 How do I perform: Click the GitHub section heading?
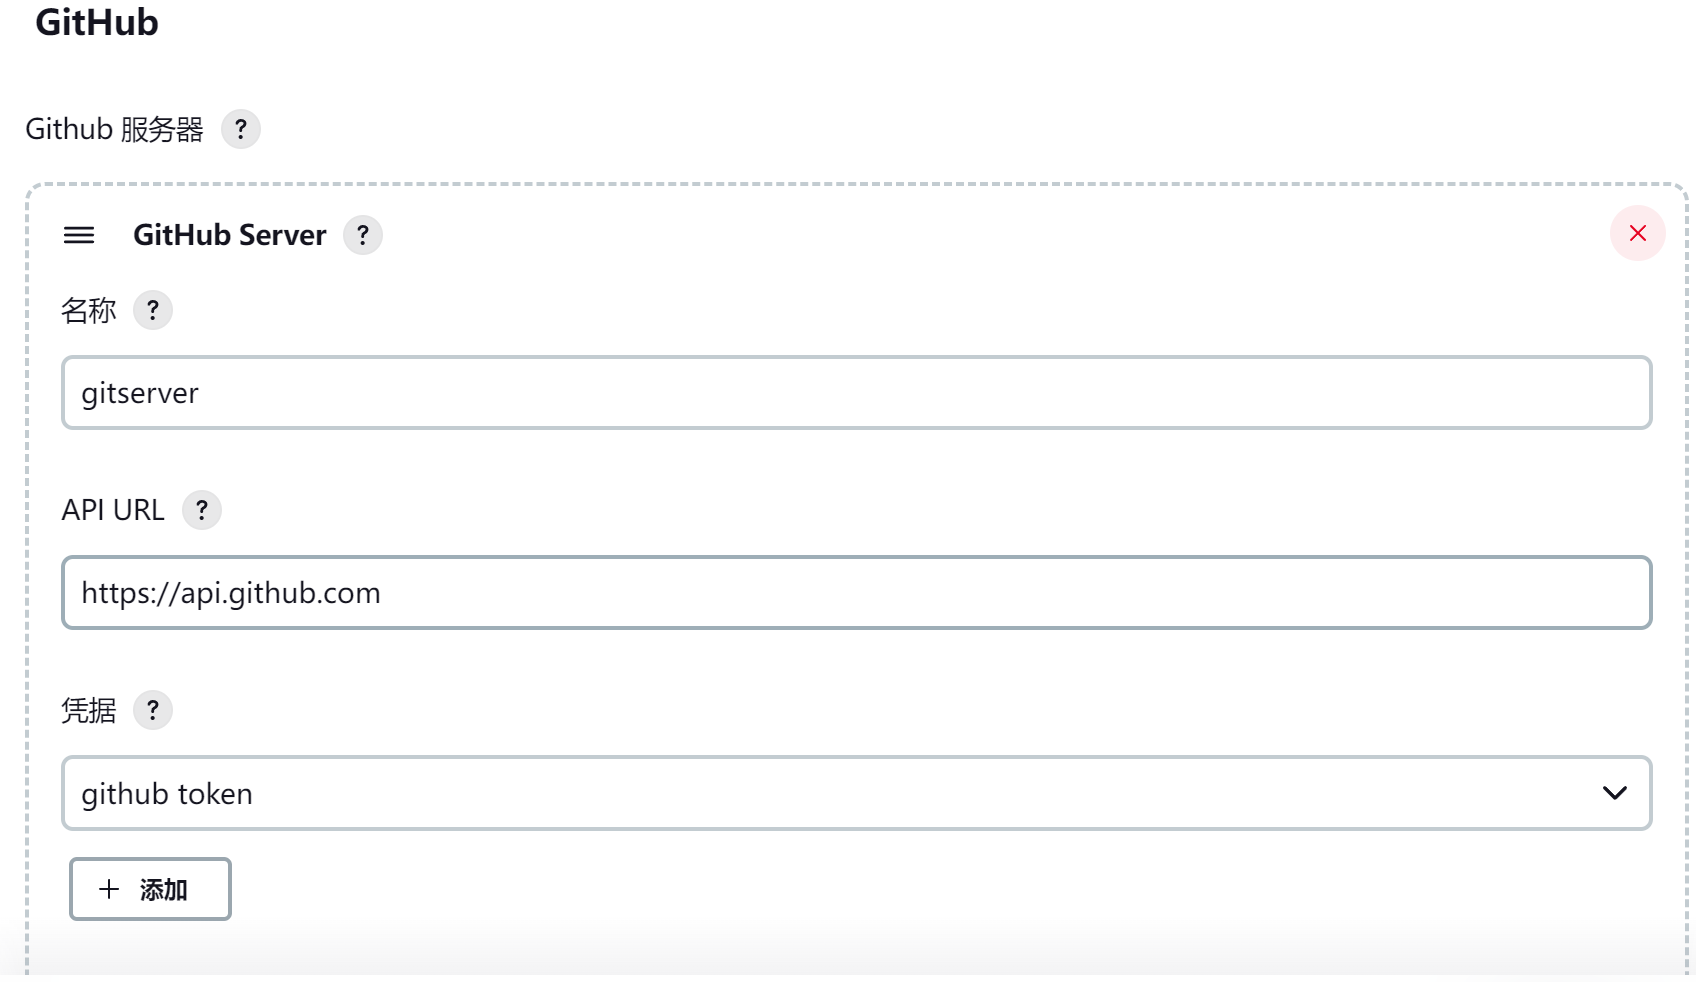click(x=97, y=23)
